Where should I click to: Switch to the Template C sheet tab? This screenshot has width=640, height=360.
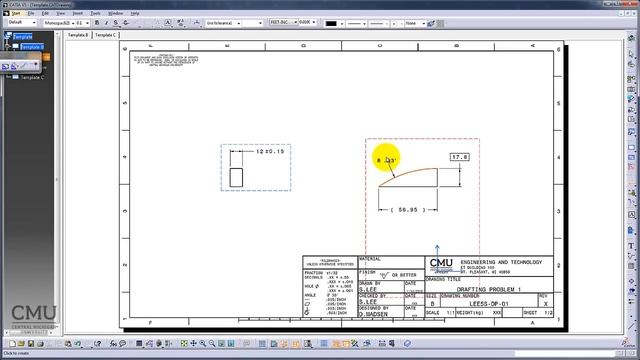click(106, 35)
